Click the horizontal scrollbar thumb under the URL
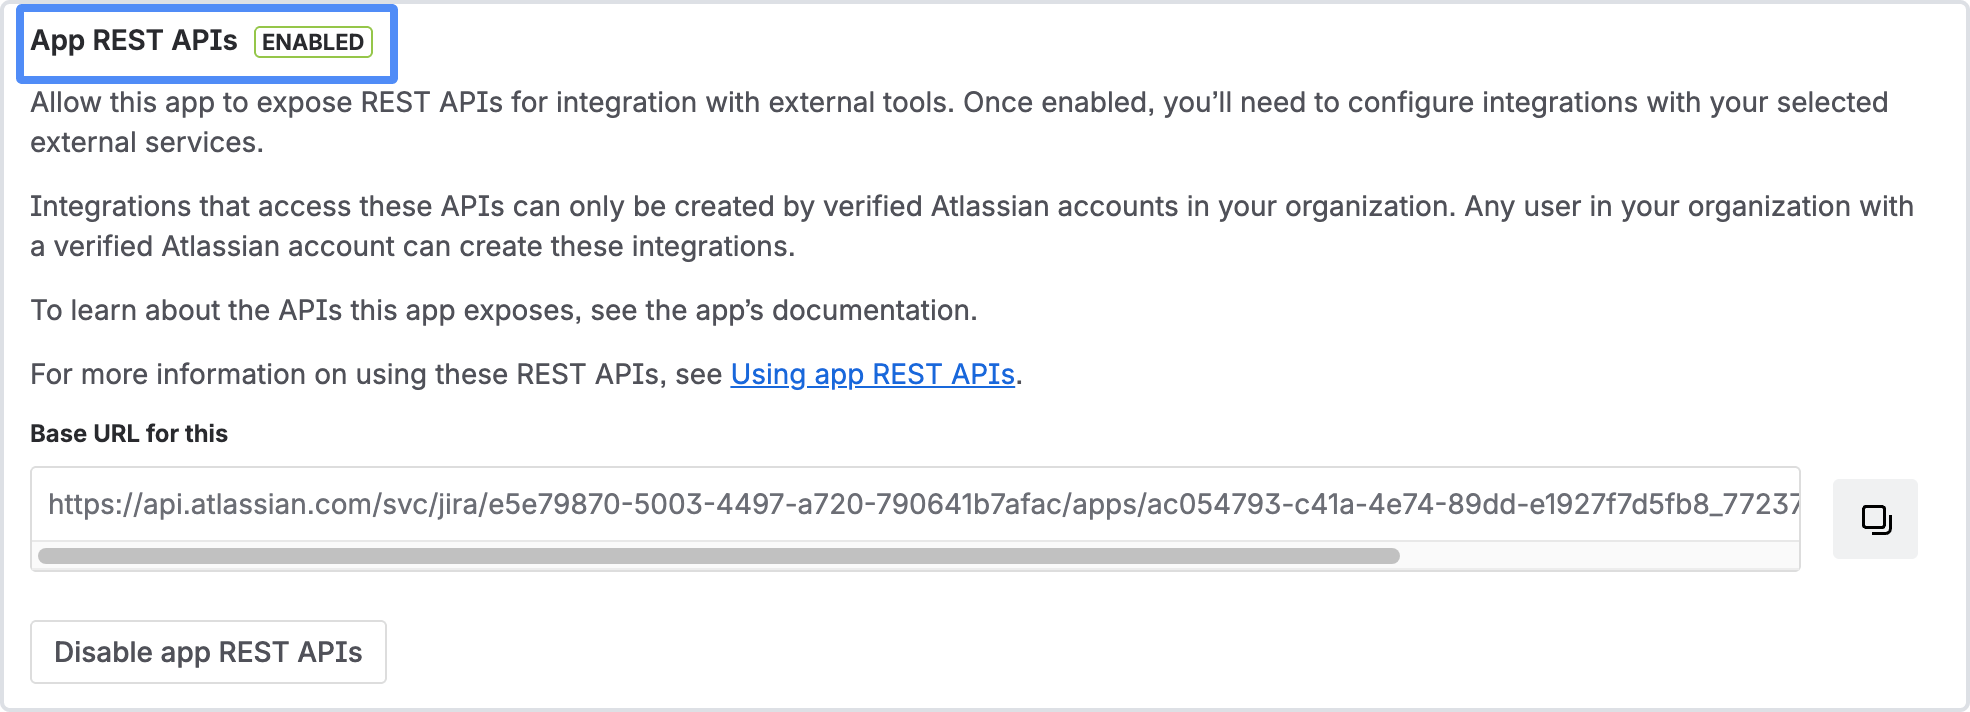The width and height of the screenshot is (1970, 712). tap(718, 556)
